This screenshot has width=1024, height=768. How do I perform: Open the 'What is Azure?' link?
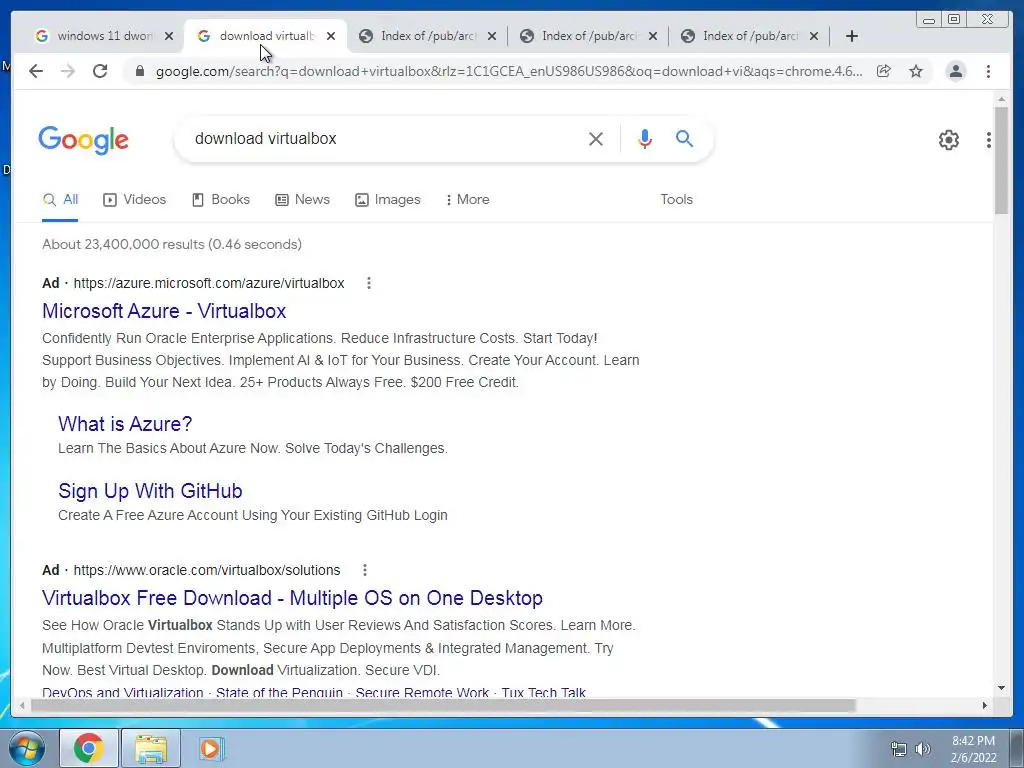point(125,424)
